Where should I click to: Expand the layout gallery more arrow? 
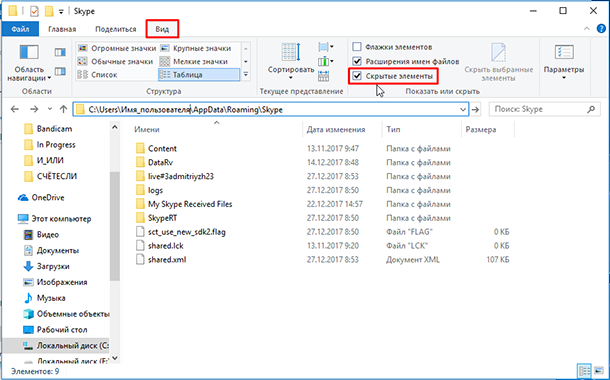(245, 74)
